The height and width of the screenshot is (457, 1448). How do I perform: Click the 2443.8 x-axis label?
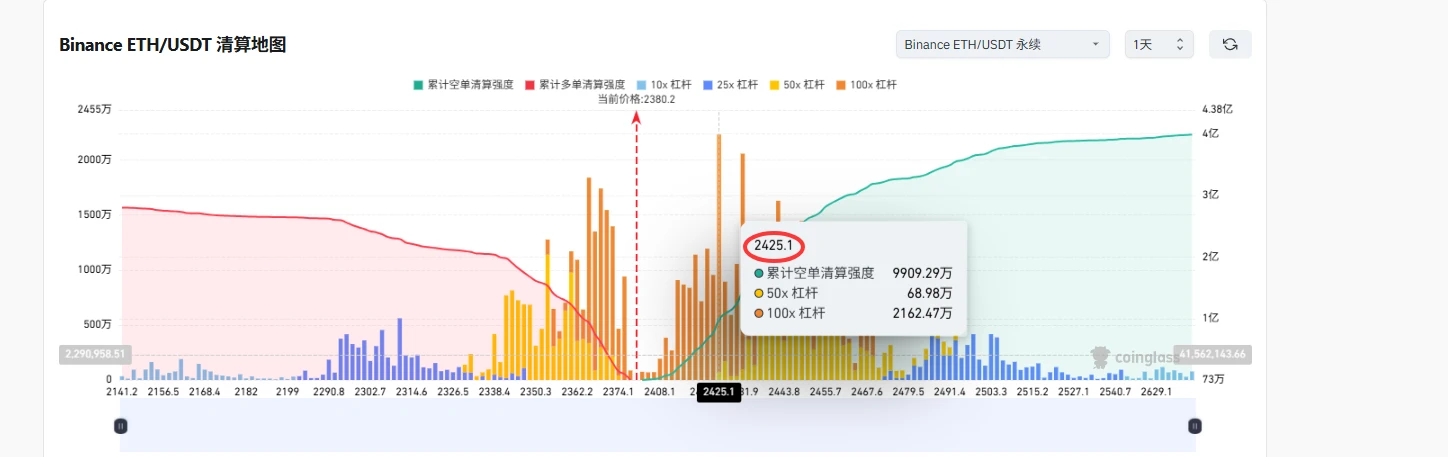[783, 392]
